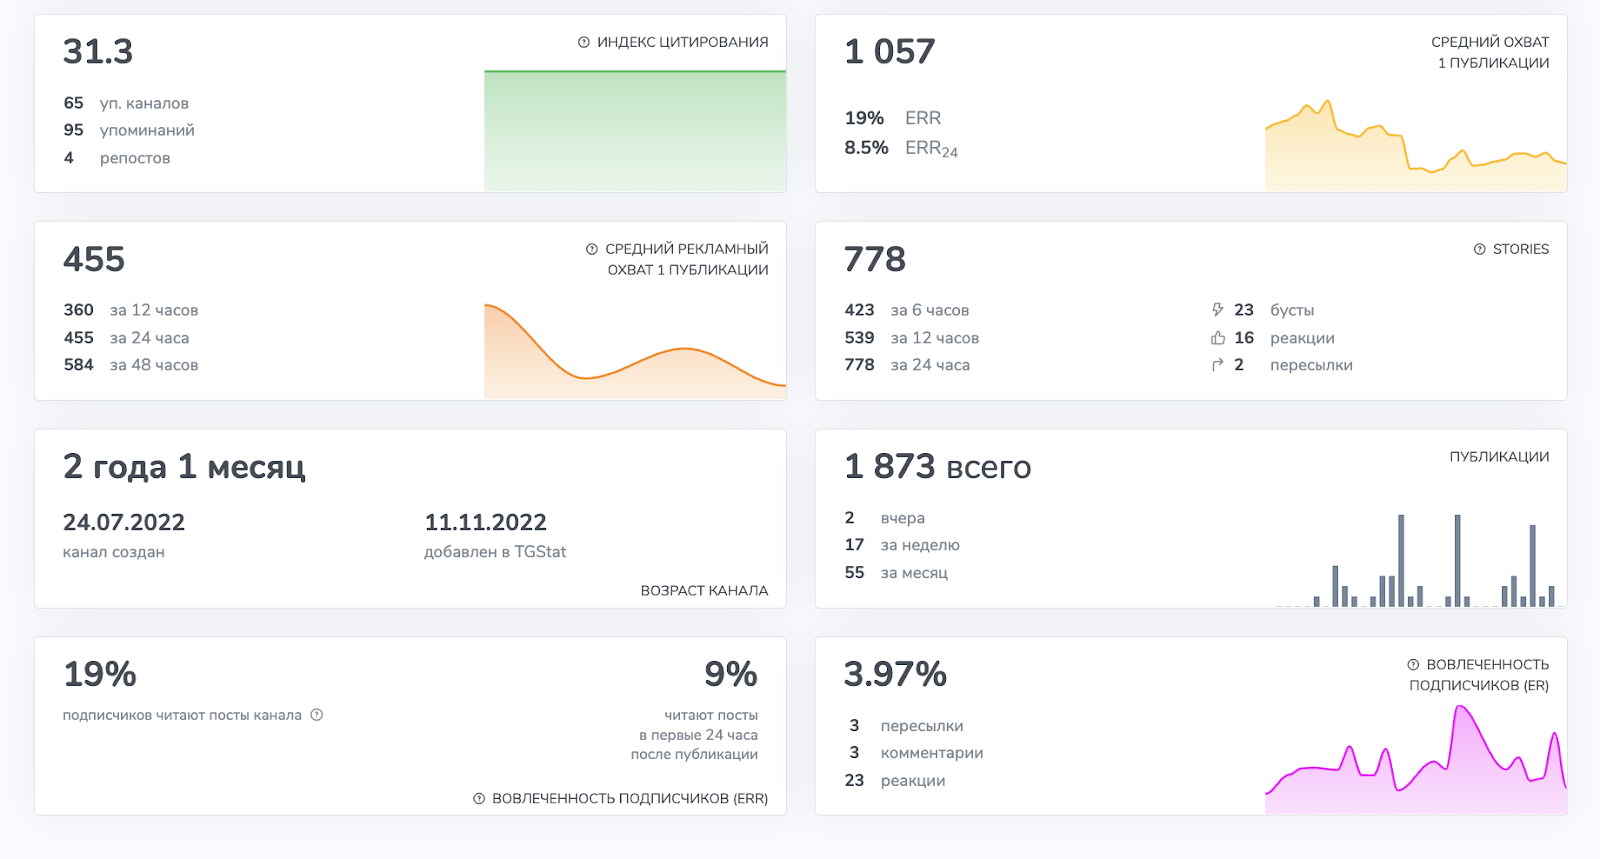This screenshot has width=1600, height=859.
Task: Click the help icon beside ИНДЕКС ЦИТИРОВАНИЯ
Action: (584, 42)
